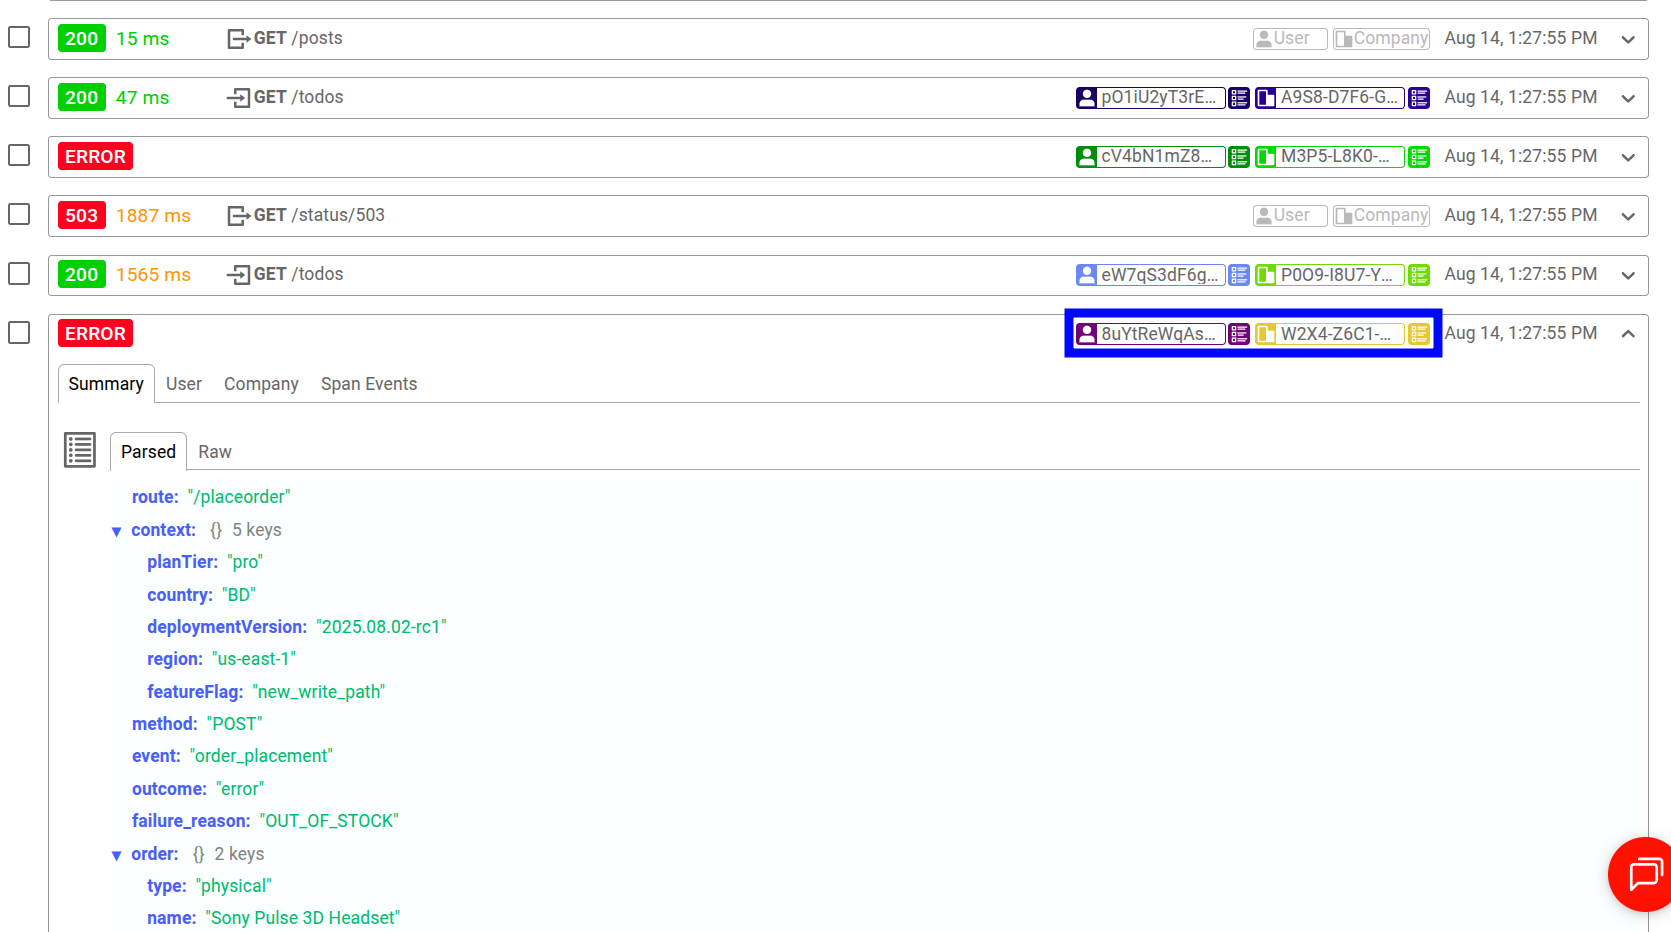Click the yellow list icon next to W2X4-Z6C1 company token

(x=1419, y=334)
